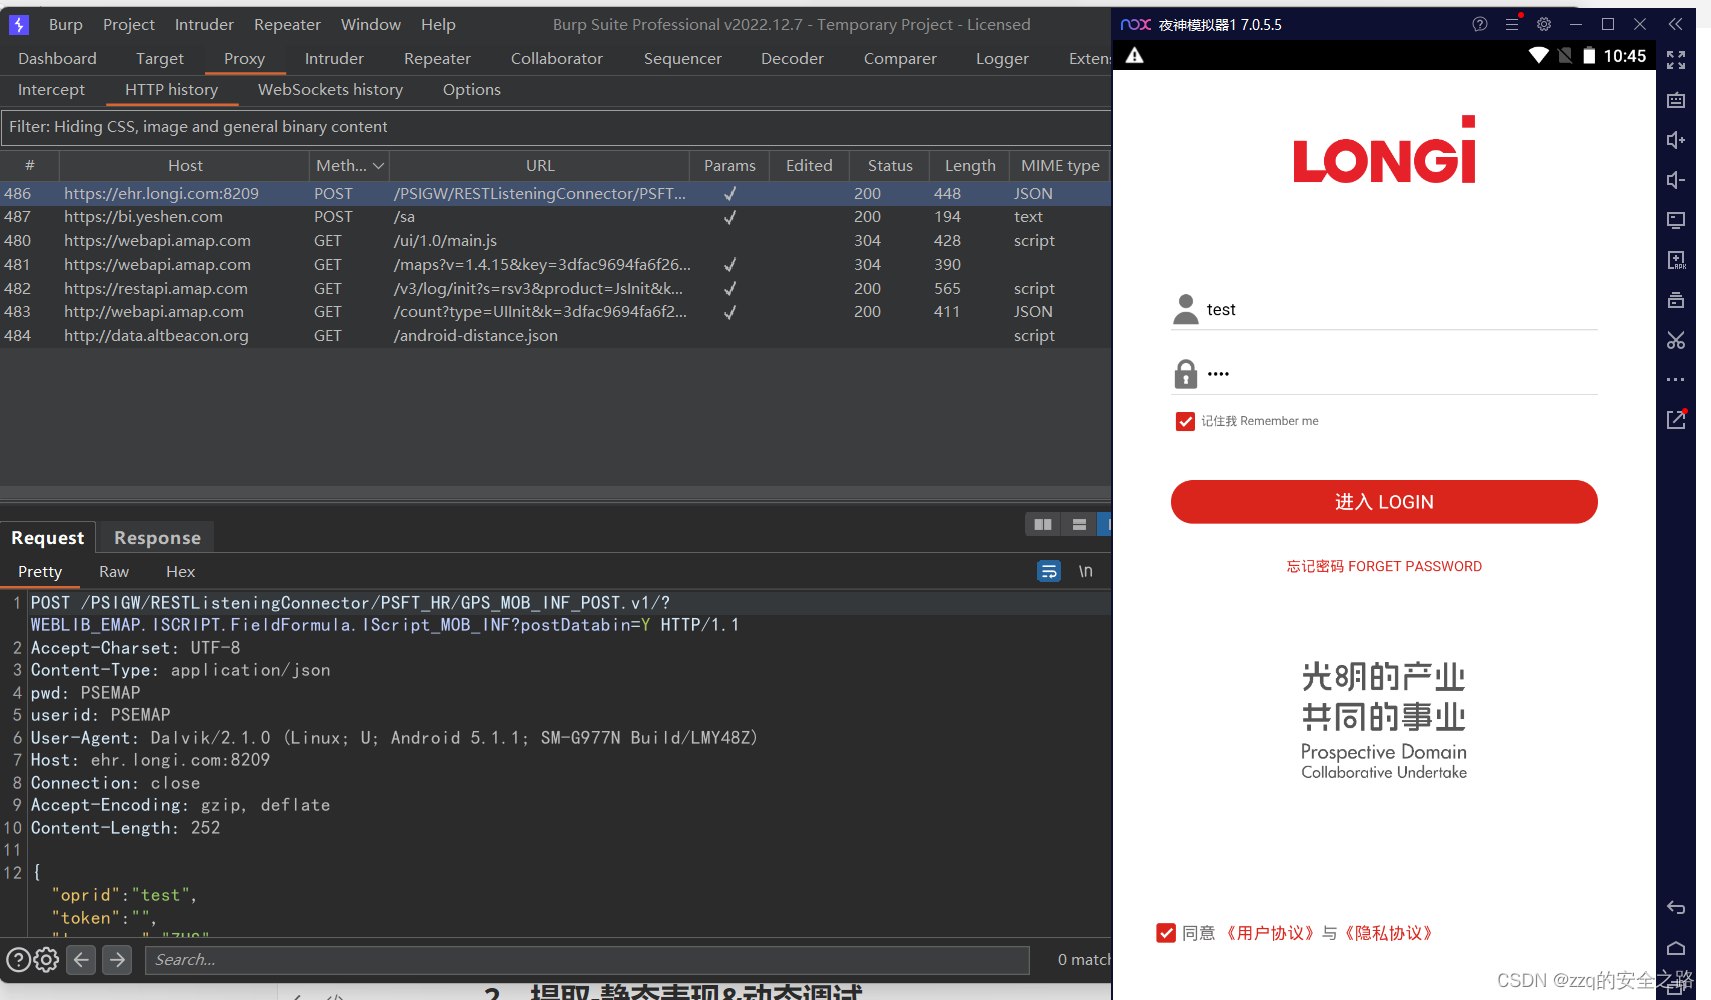Screen dimensions: 1711x1000
Task: Decrease emulator volume
Action: (x=1677, y=180)
